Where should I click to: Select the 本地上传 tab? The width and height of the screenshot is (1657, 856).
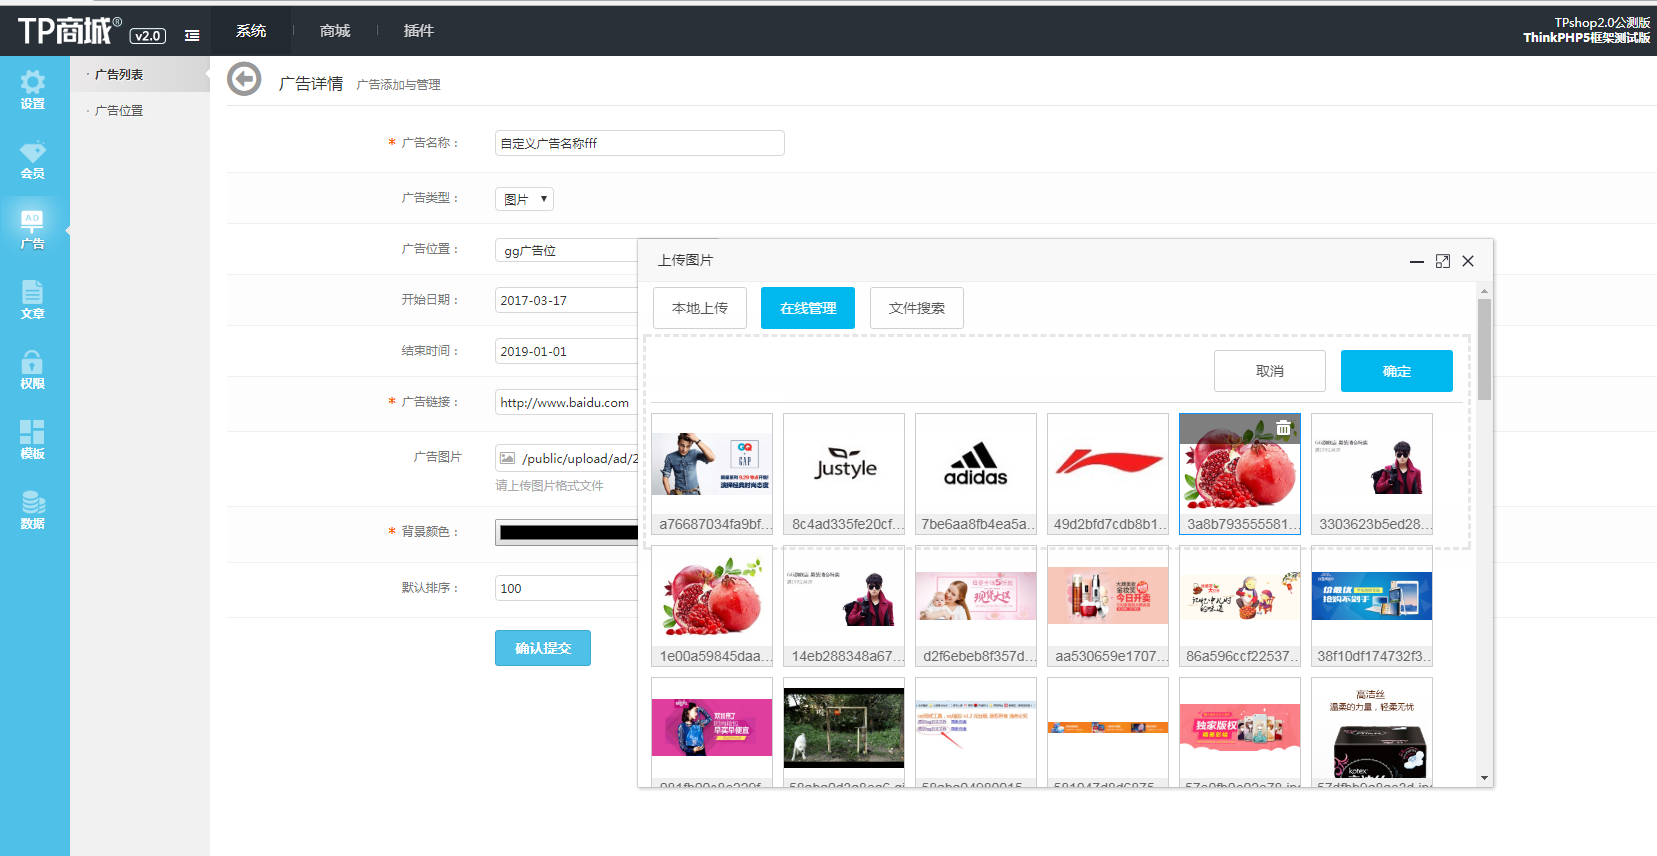(x=700, y=308)
